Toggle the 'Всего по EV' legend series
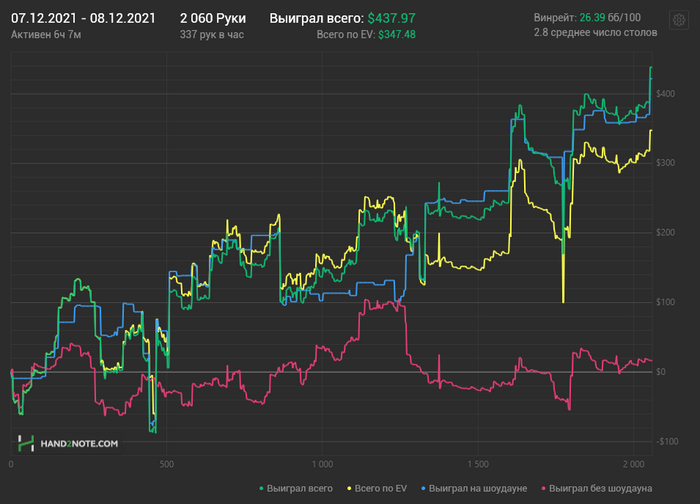 377,489
